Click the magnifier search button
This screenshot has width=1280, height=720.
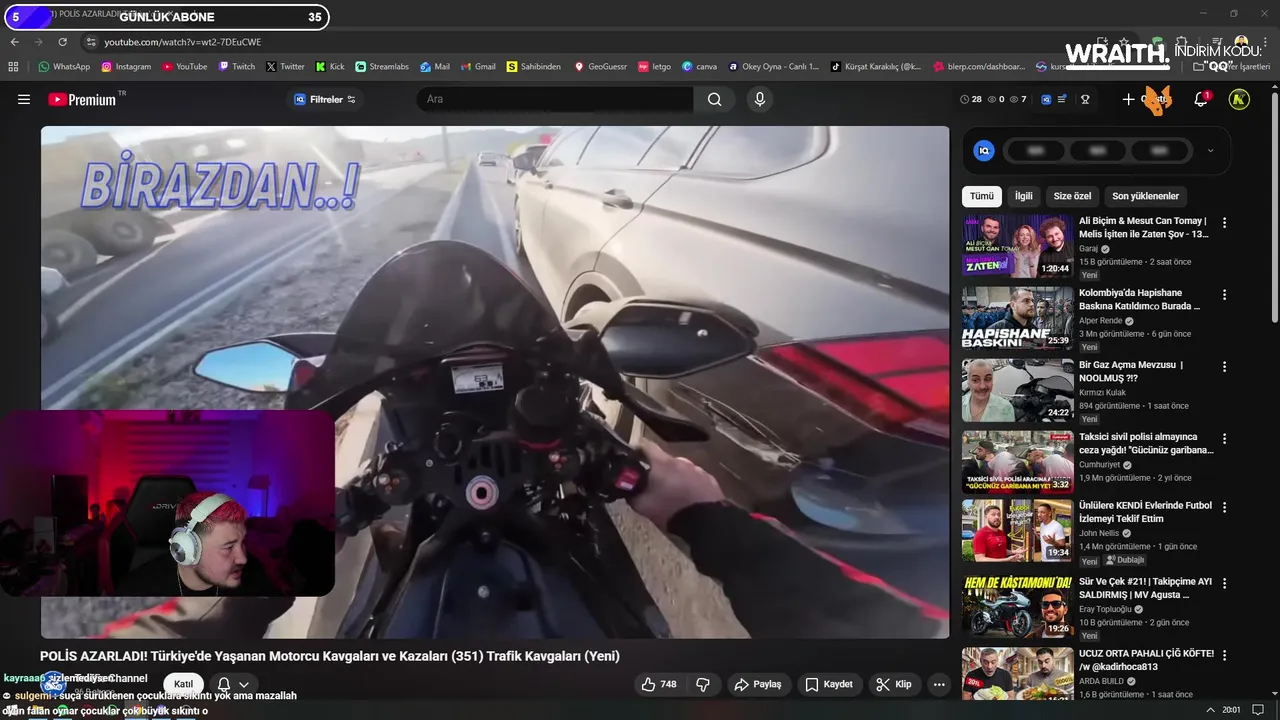[x=714, y=99]
